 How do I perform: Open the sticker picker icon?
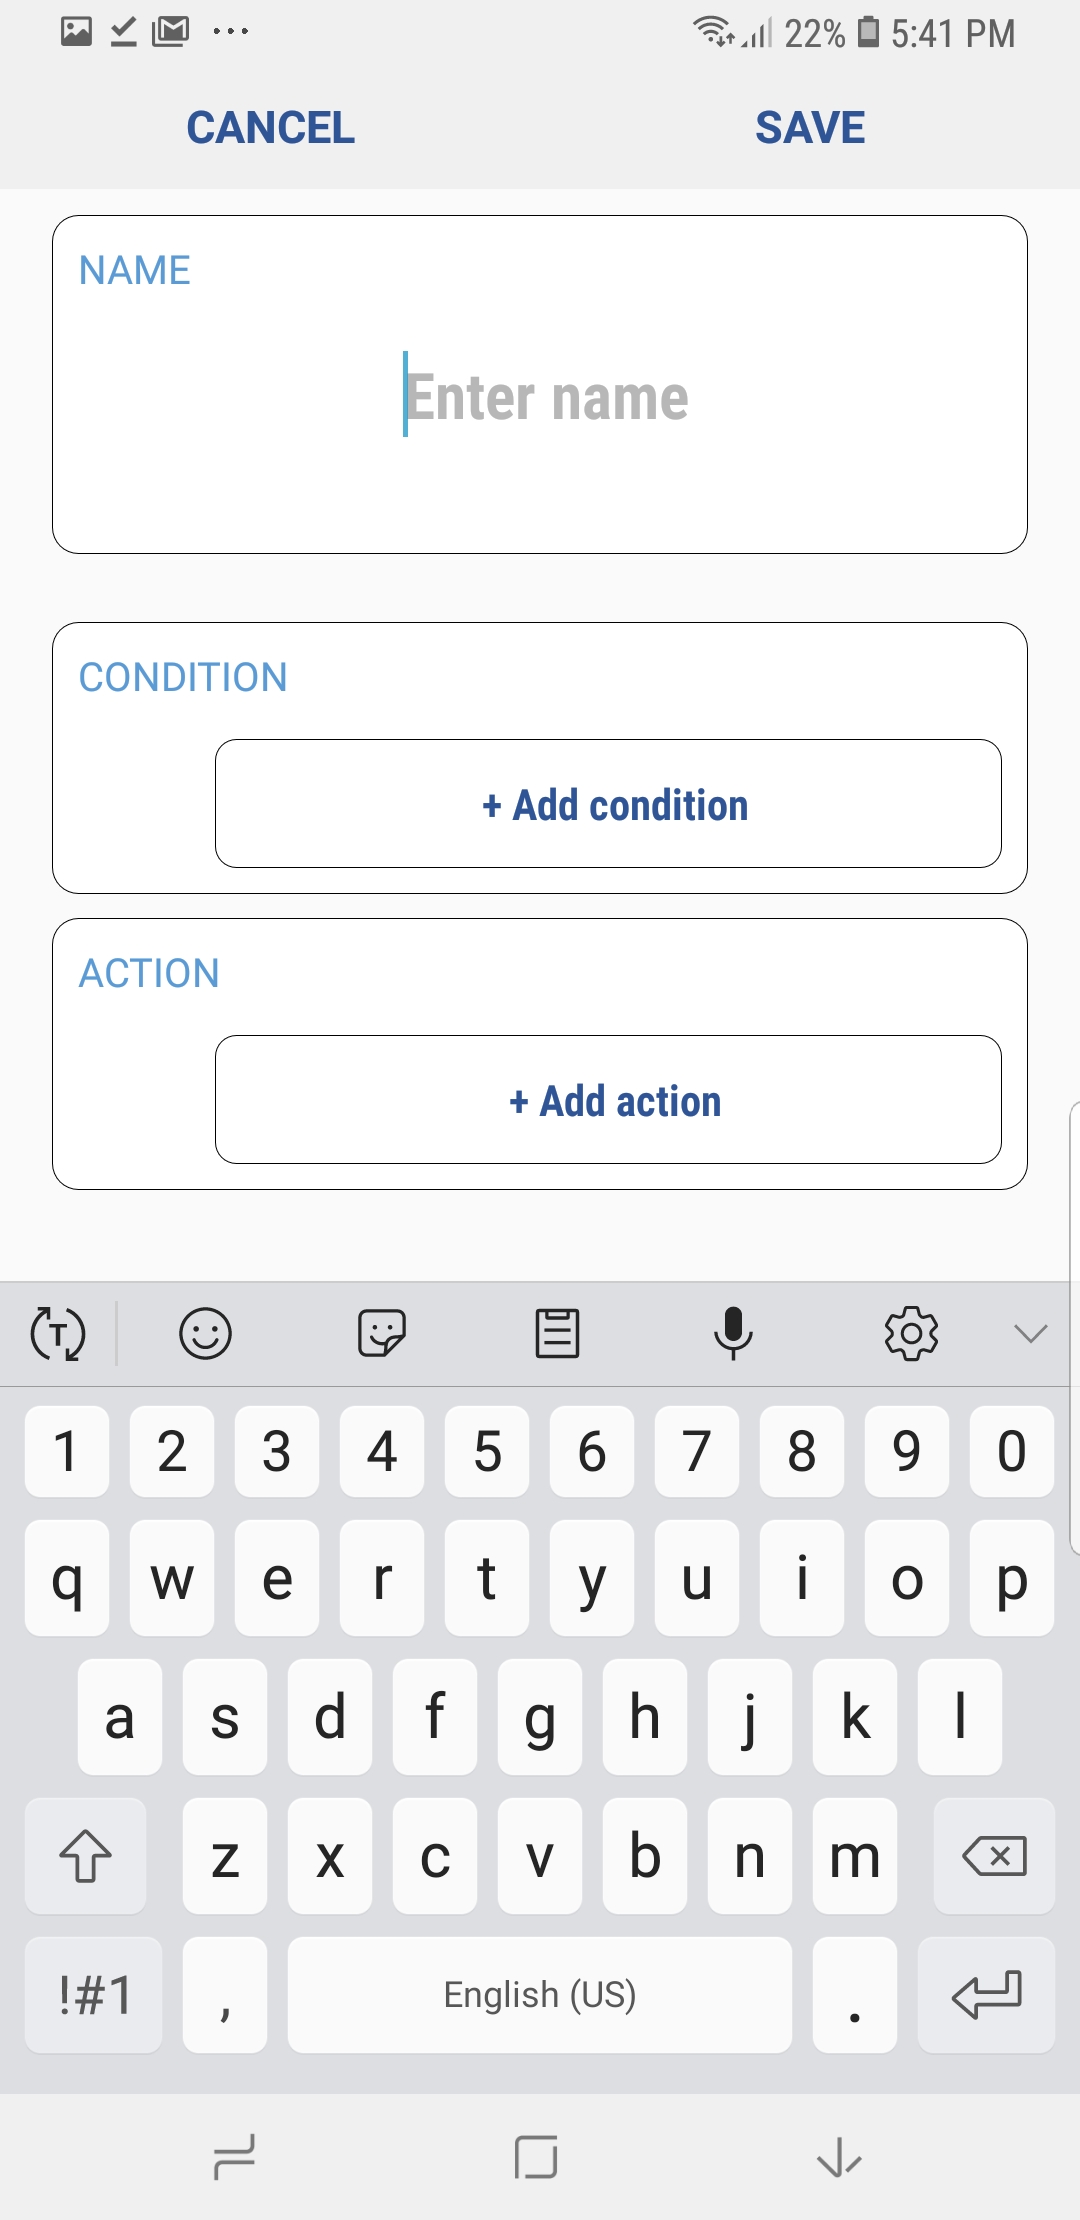tap(381, 1333)
